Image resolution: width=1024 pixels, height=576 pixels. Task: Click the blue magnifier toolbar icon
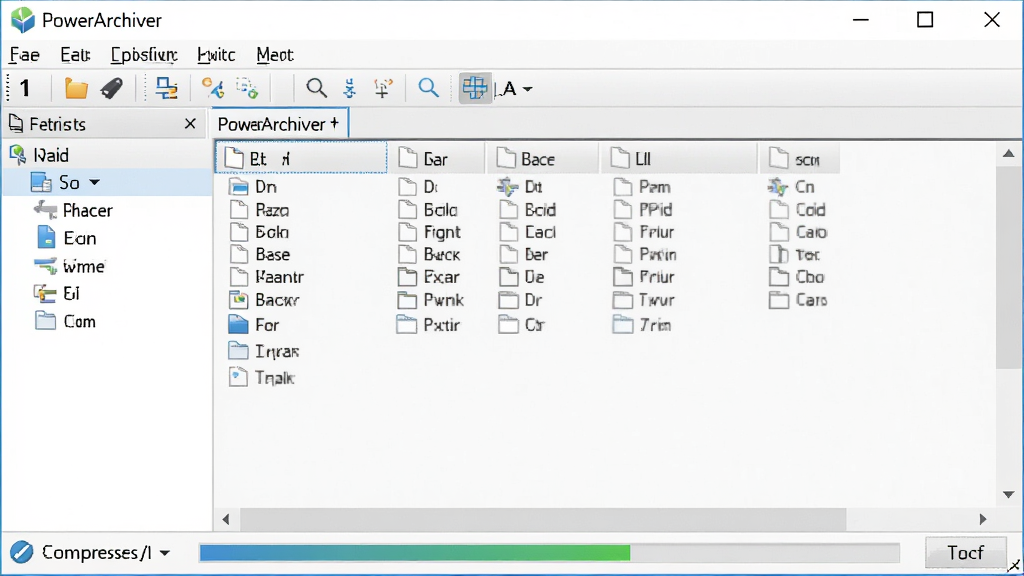(x=428, y=88)
